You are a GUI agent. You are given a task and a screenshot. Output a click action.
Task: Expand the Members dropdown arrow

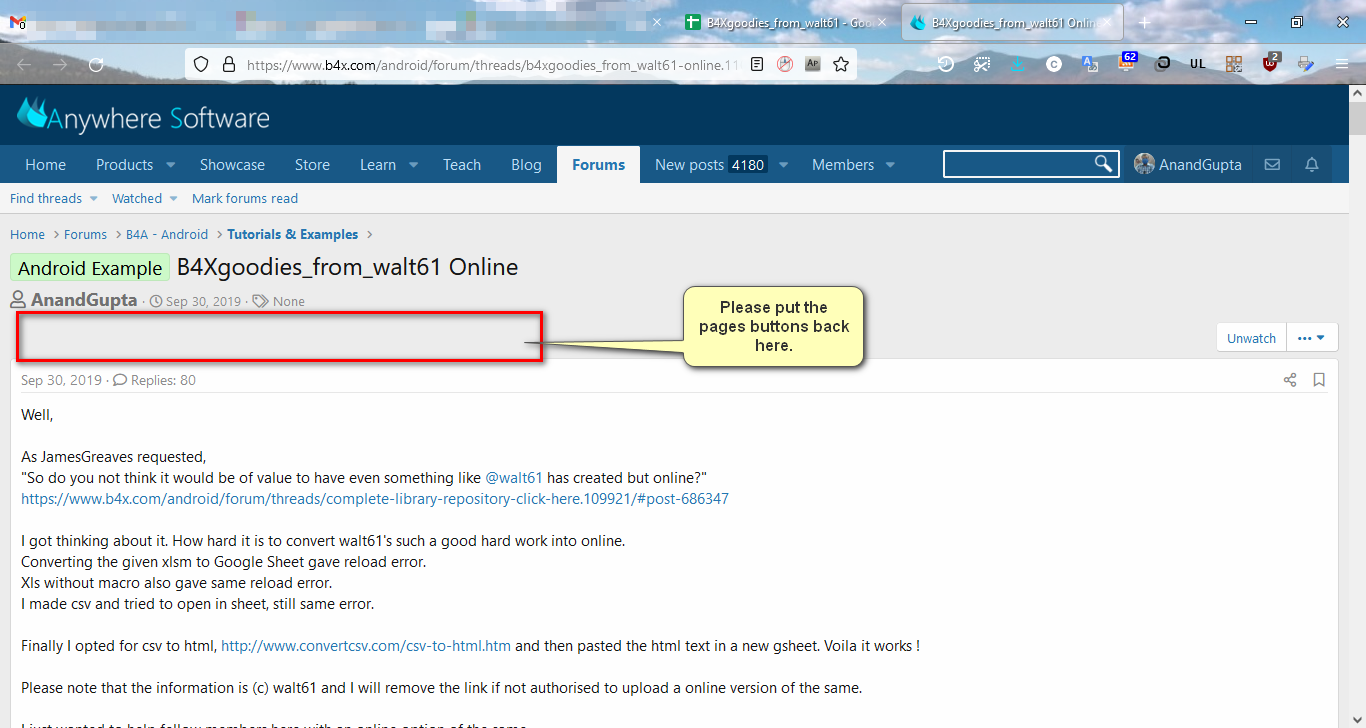click(890, 165)
